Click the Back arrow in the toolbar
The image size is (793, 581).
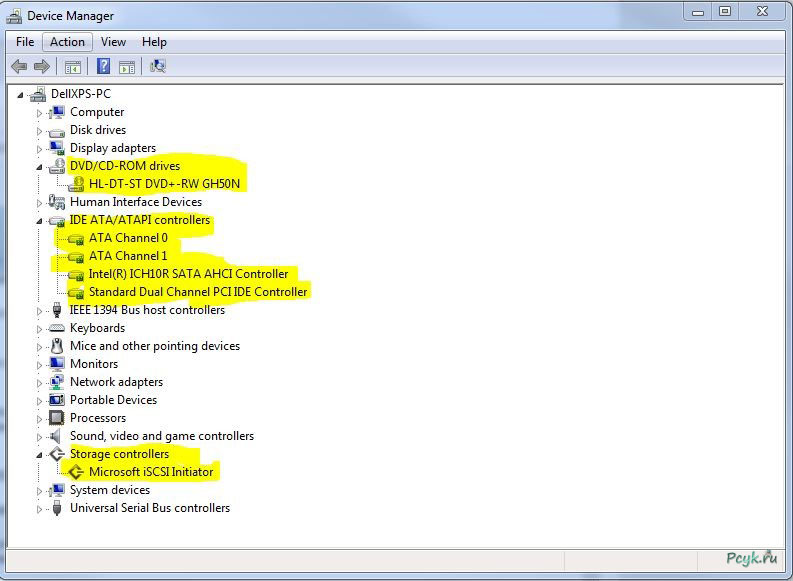19,67
